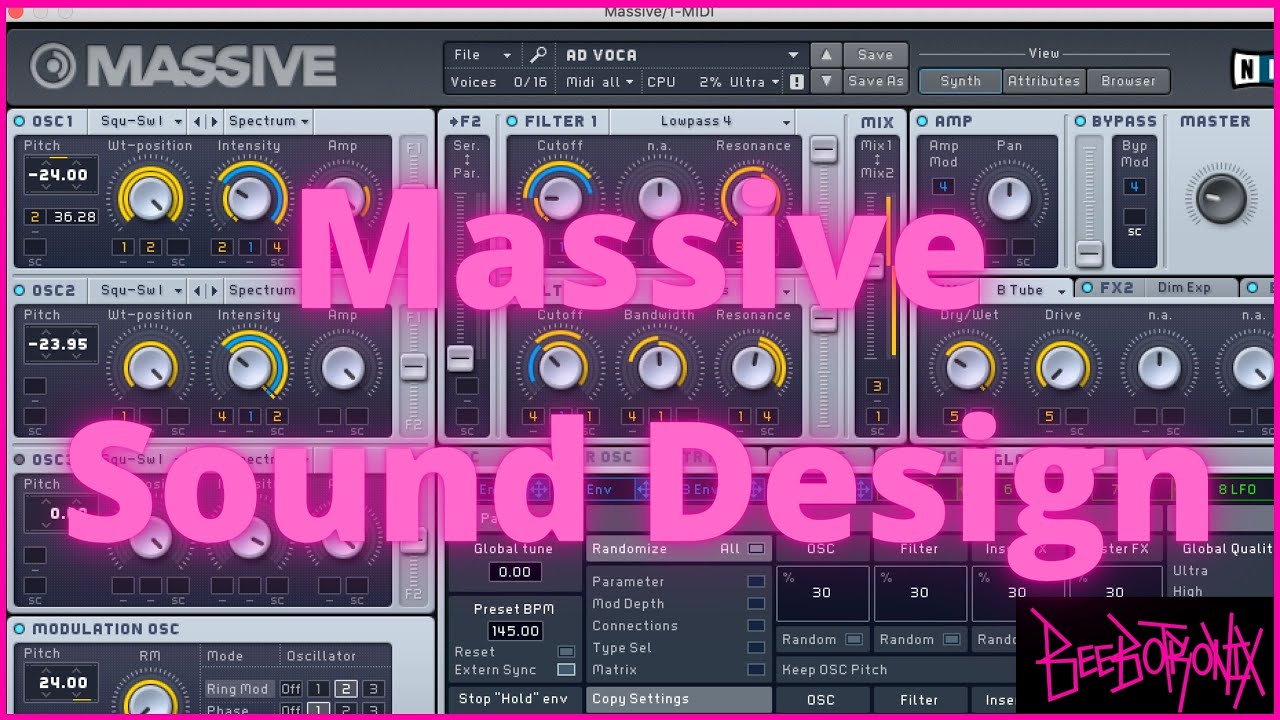1280x720 pixels.
Task: Toggle the BYPASS section power LED
Action: click(x=1080, y=122)
